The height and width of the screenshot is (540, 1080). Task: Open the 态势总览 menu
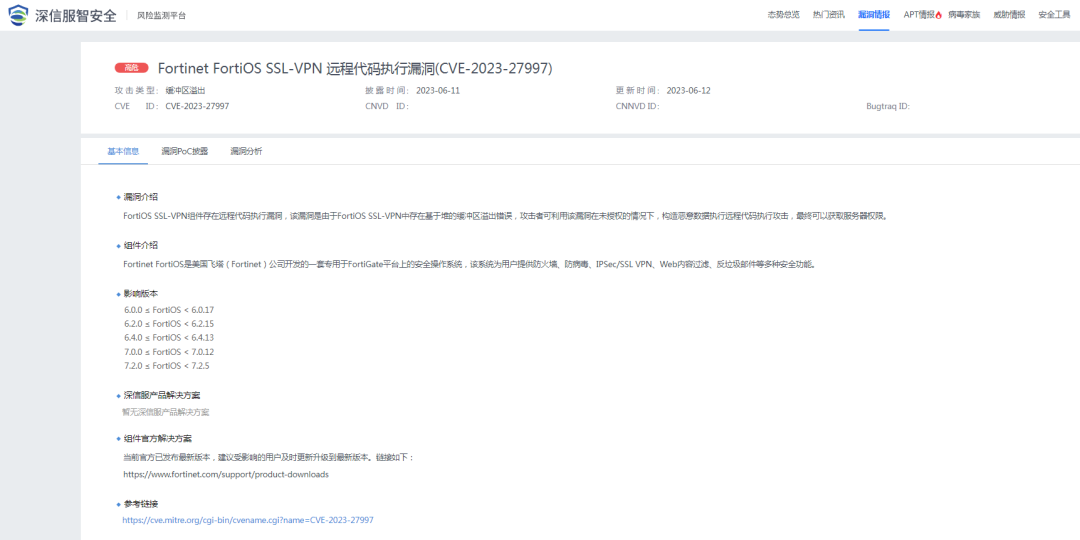(x=784, y=15)
